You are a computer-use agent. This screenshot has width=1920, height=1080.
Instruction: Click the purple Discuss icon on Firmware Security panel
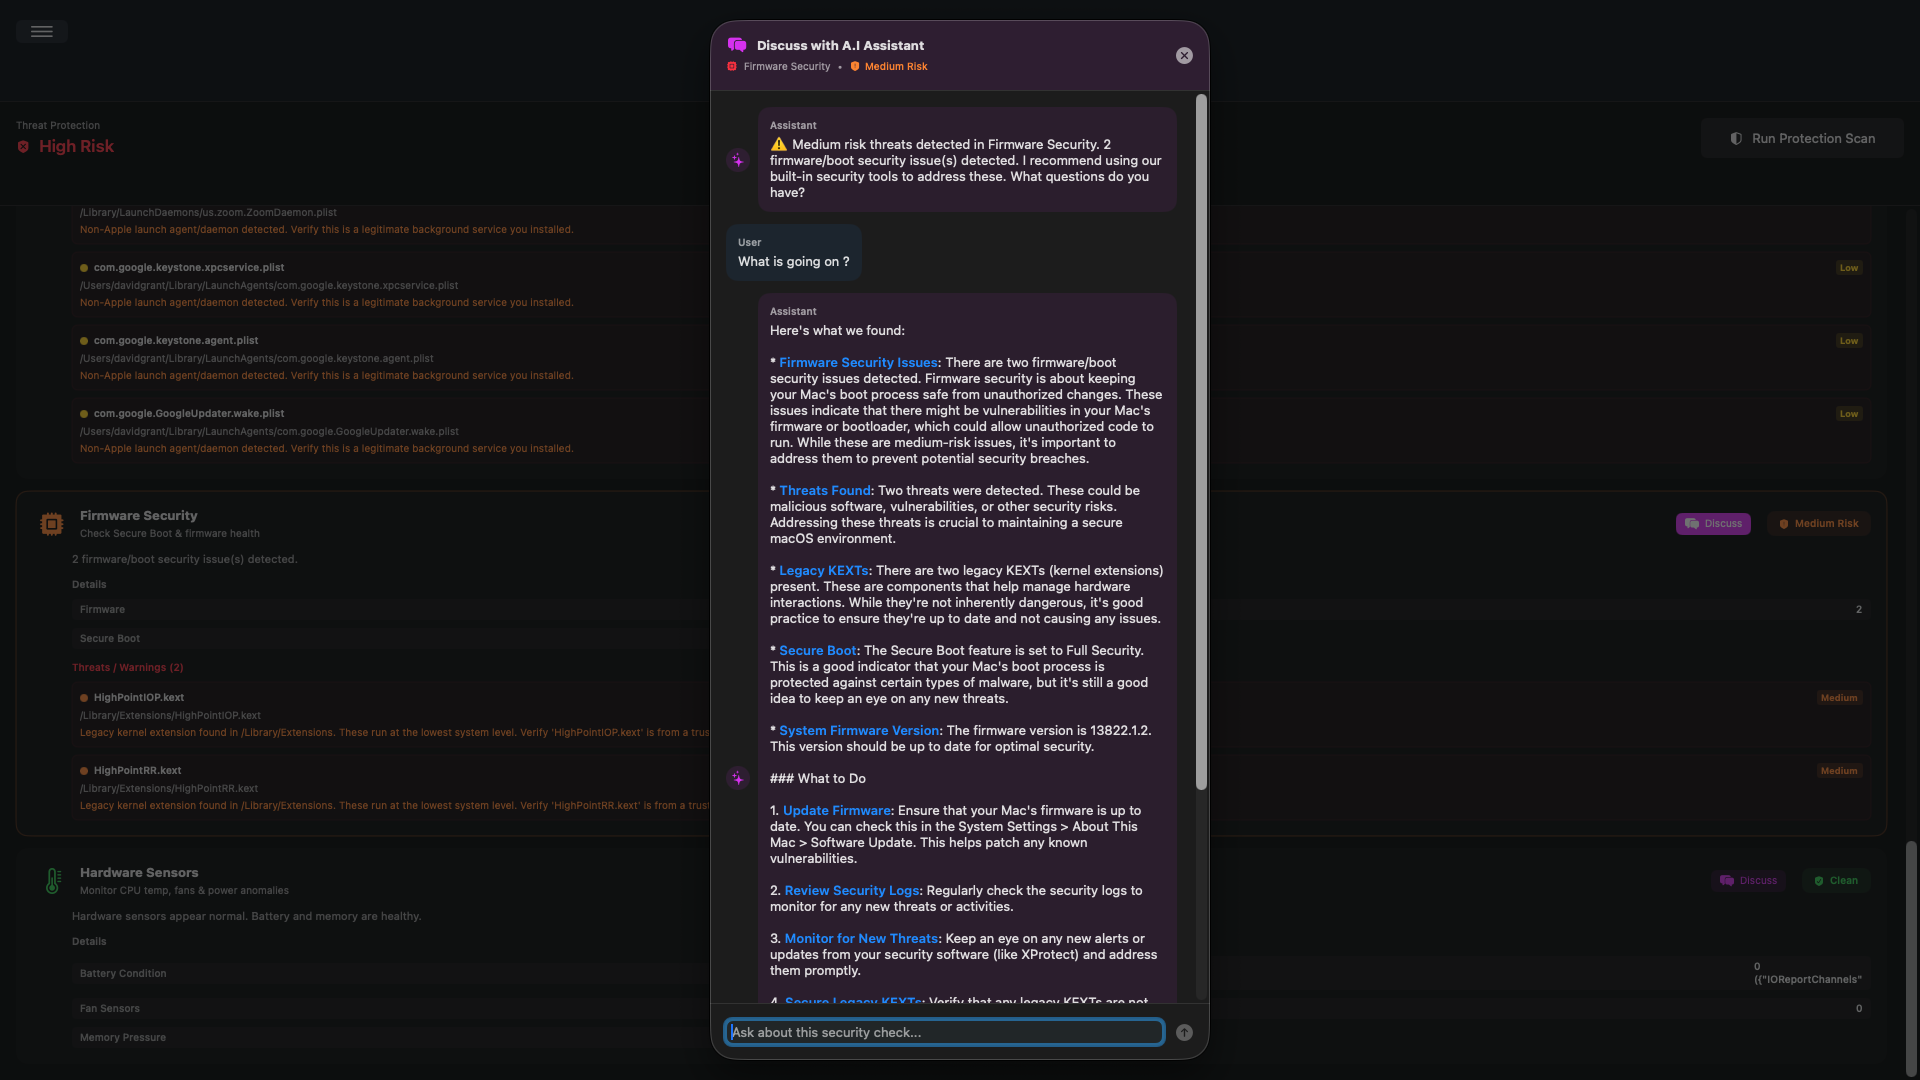click(x=1692, y=523)
